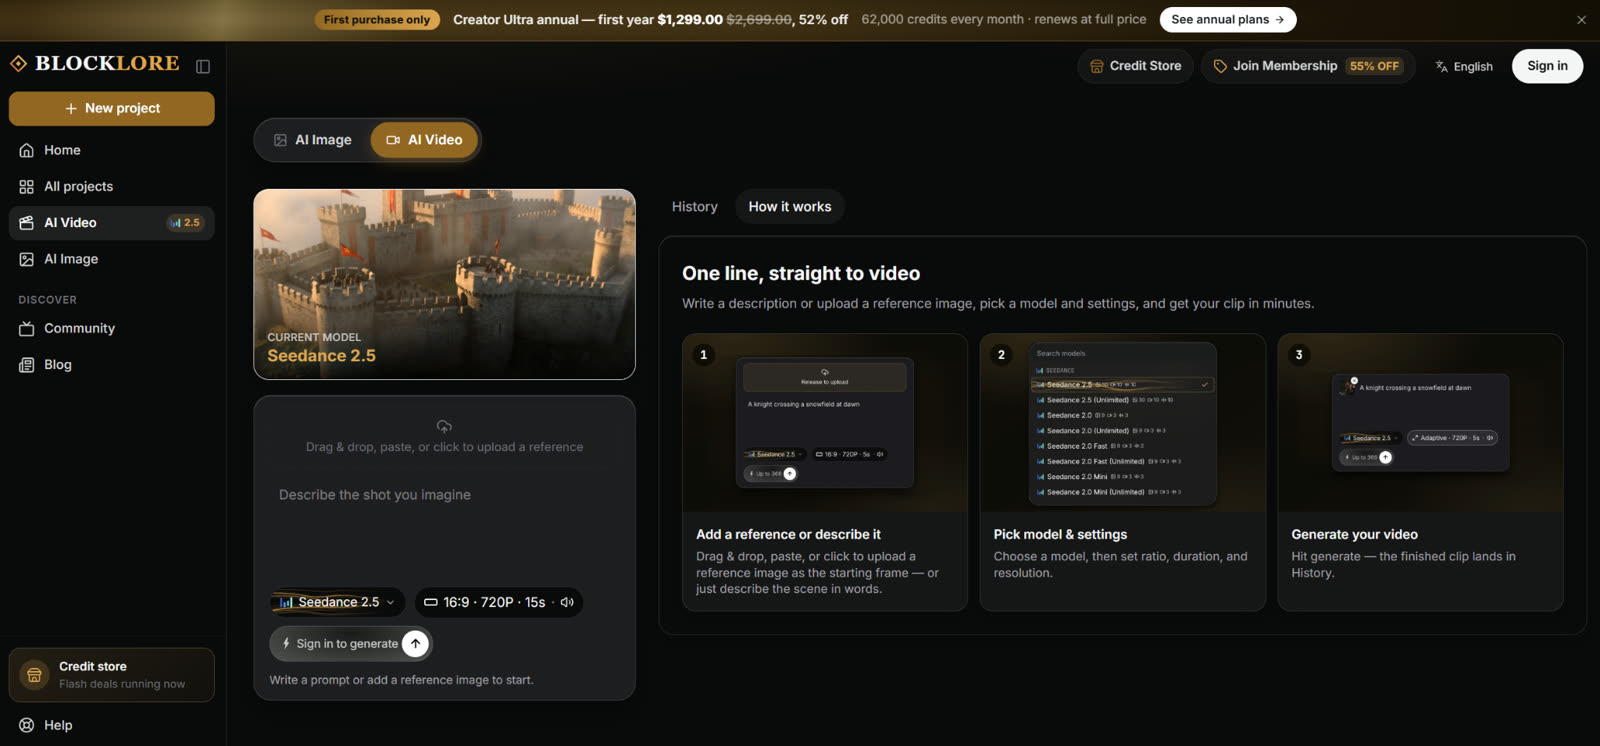Expand the Seedance 2.5 model dropdown

(x=337, y=602)
